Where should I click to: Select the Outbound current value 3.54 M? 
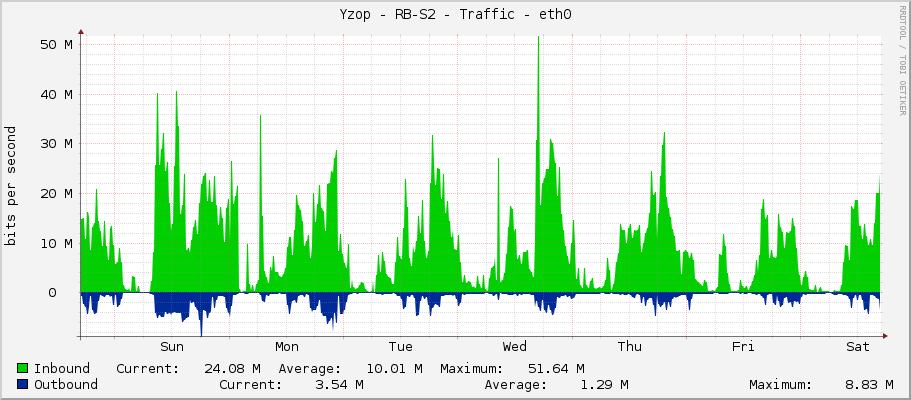click(x=339, y=384)
